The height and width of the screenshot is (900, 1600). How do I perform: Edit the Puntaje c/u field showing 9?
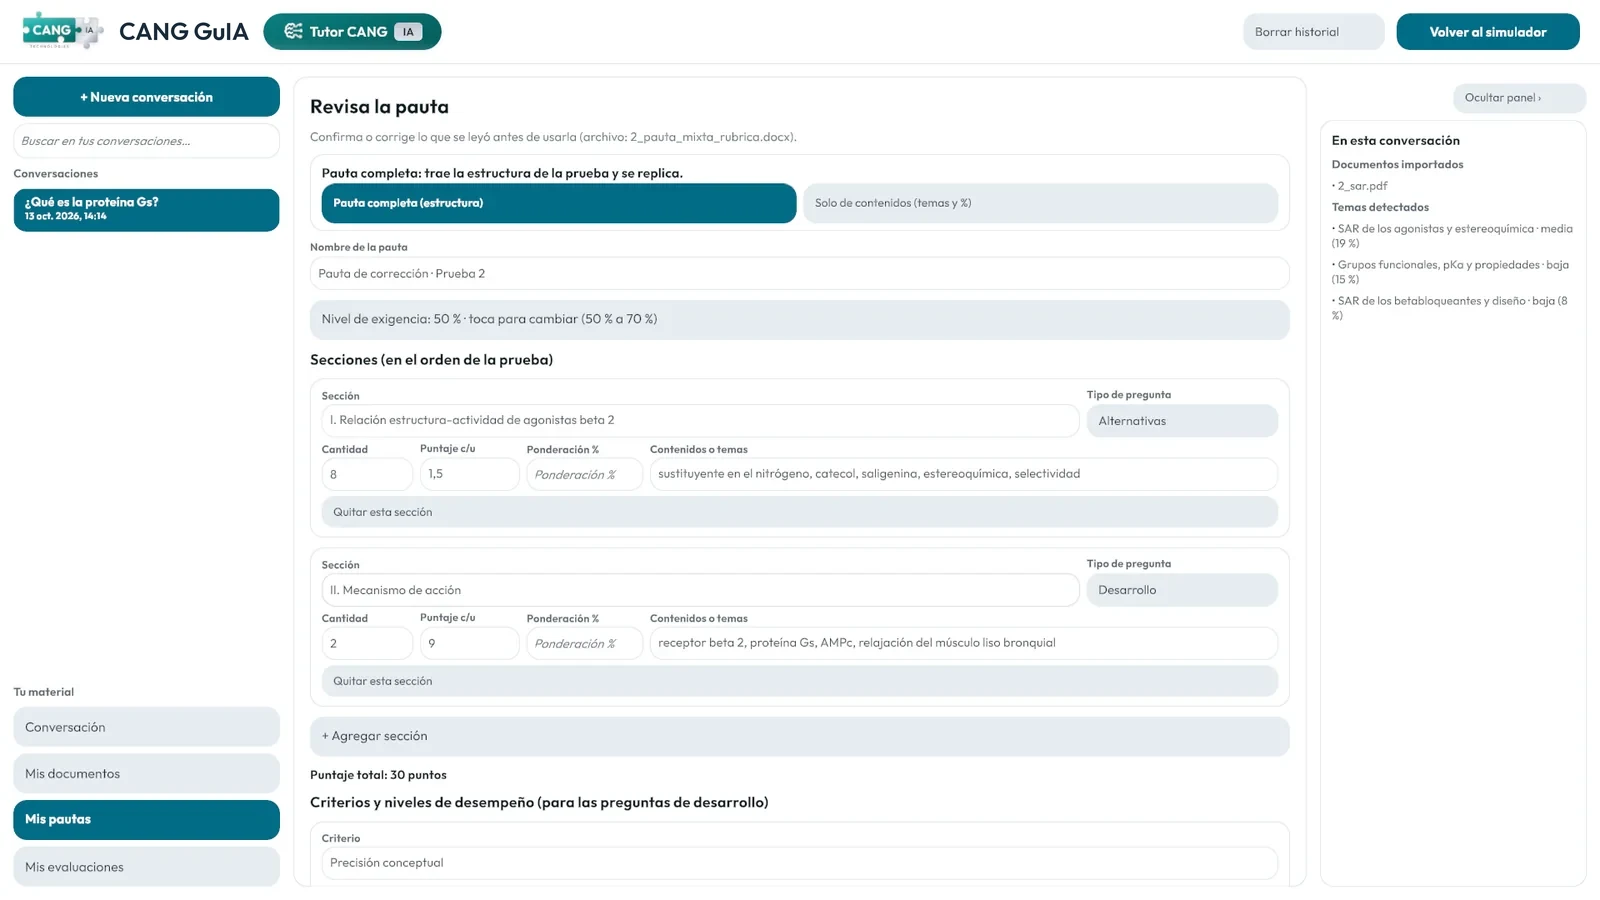tap(469, 643)
